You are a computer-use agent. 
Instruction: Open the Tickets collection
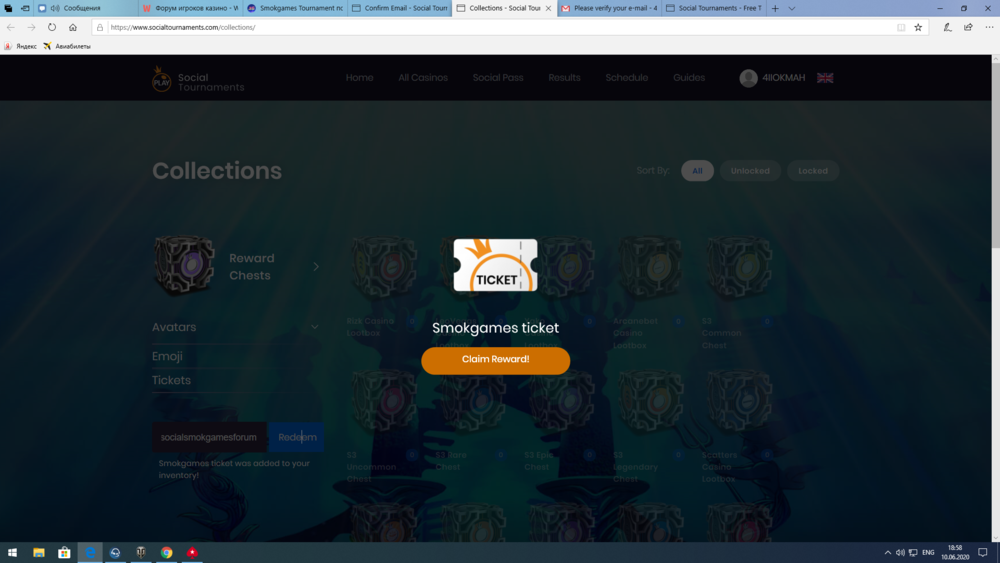171,380
